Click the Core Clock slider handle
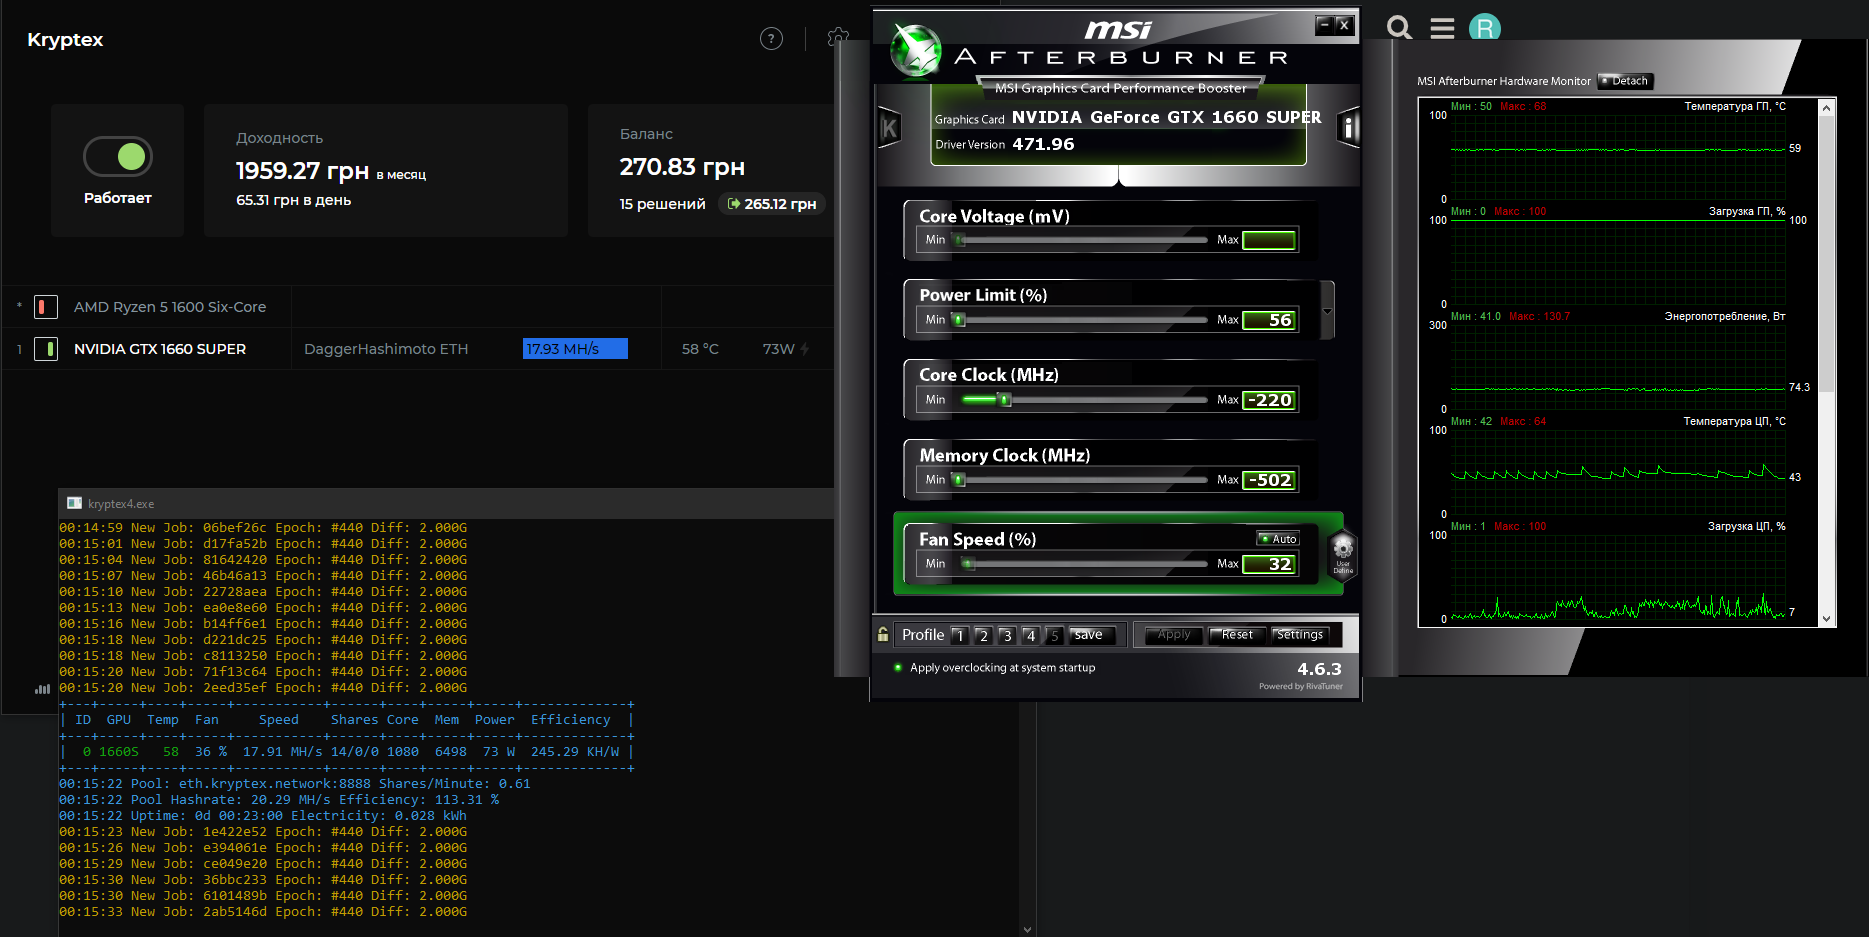The height and width of the screenshot is (937, 1869). tap(1005, 400)
